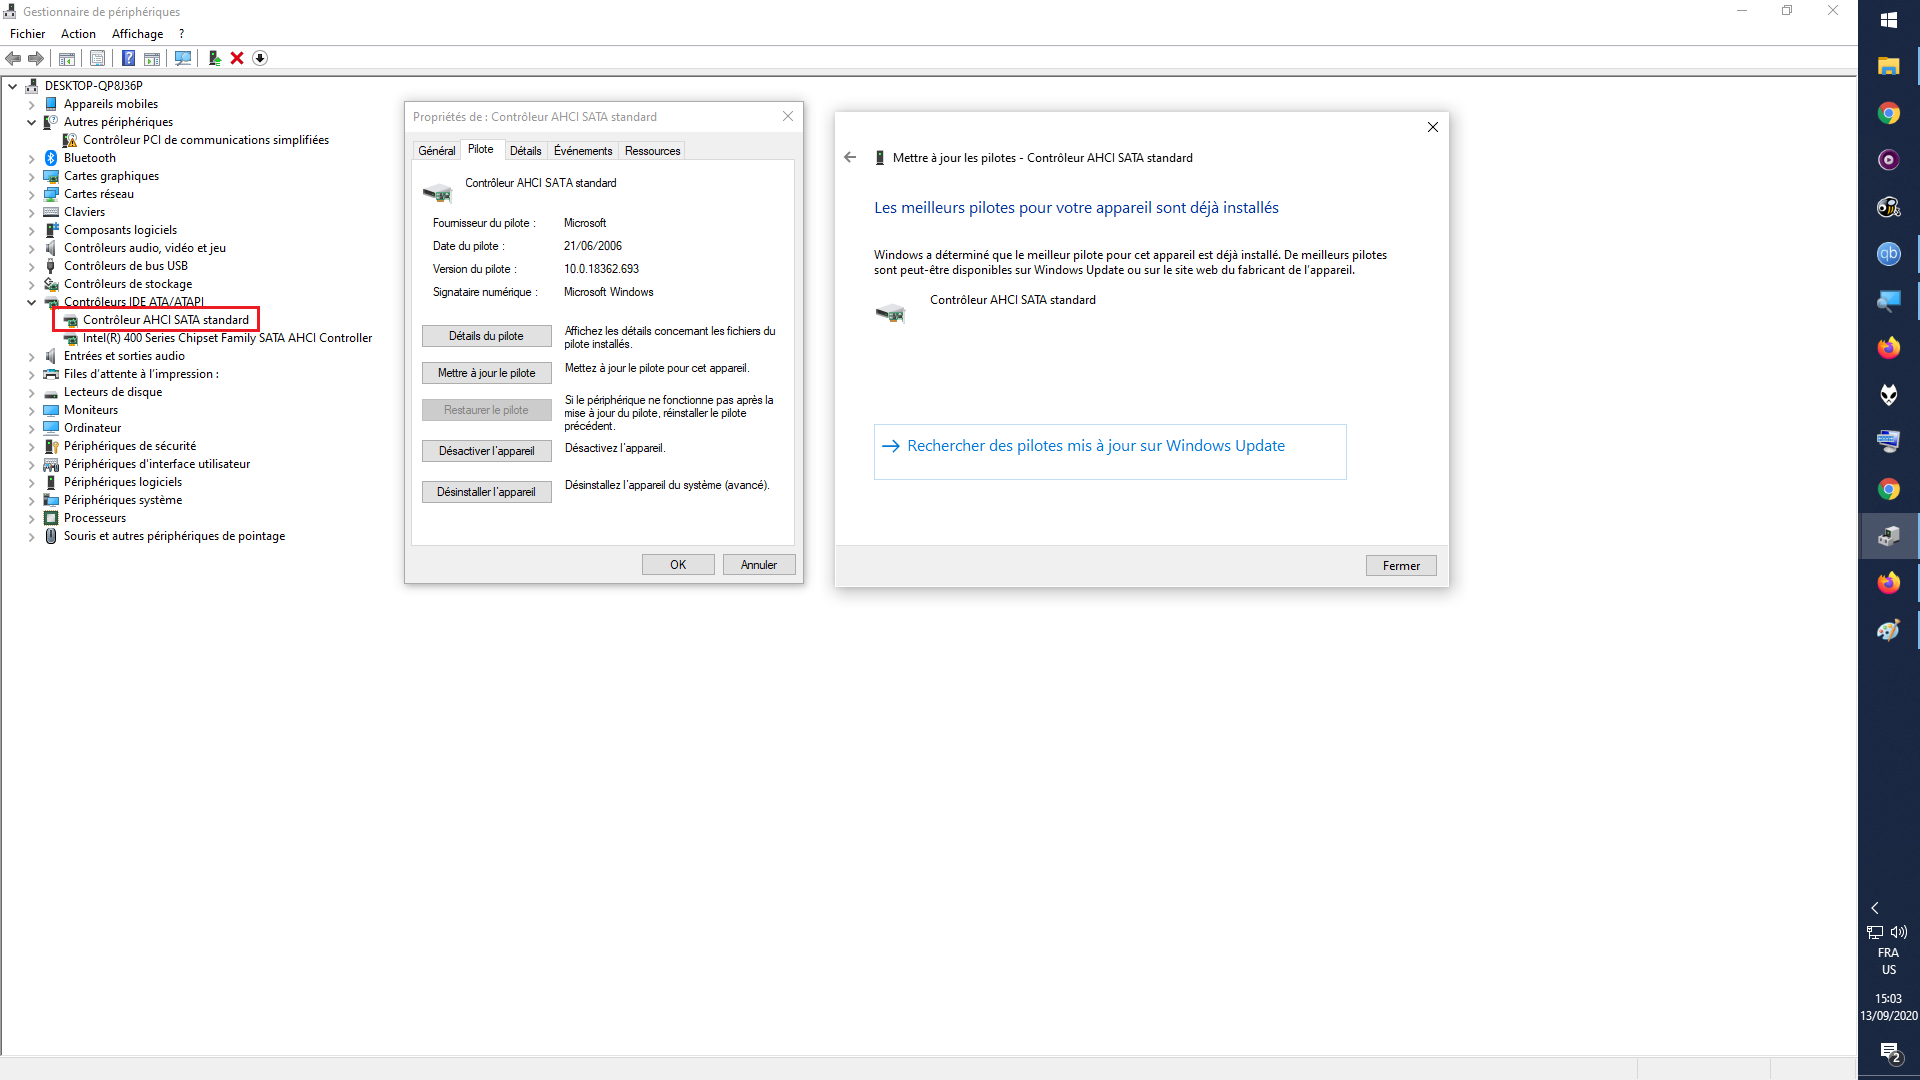The width and height of the screenshot is (1920, 1080).
Task: Switch to the Événements tab
Action: coord(583,151)
